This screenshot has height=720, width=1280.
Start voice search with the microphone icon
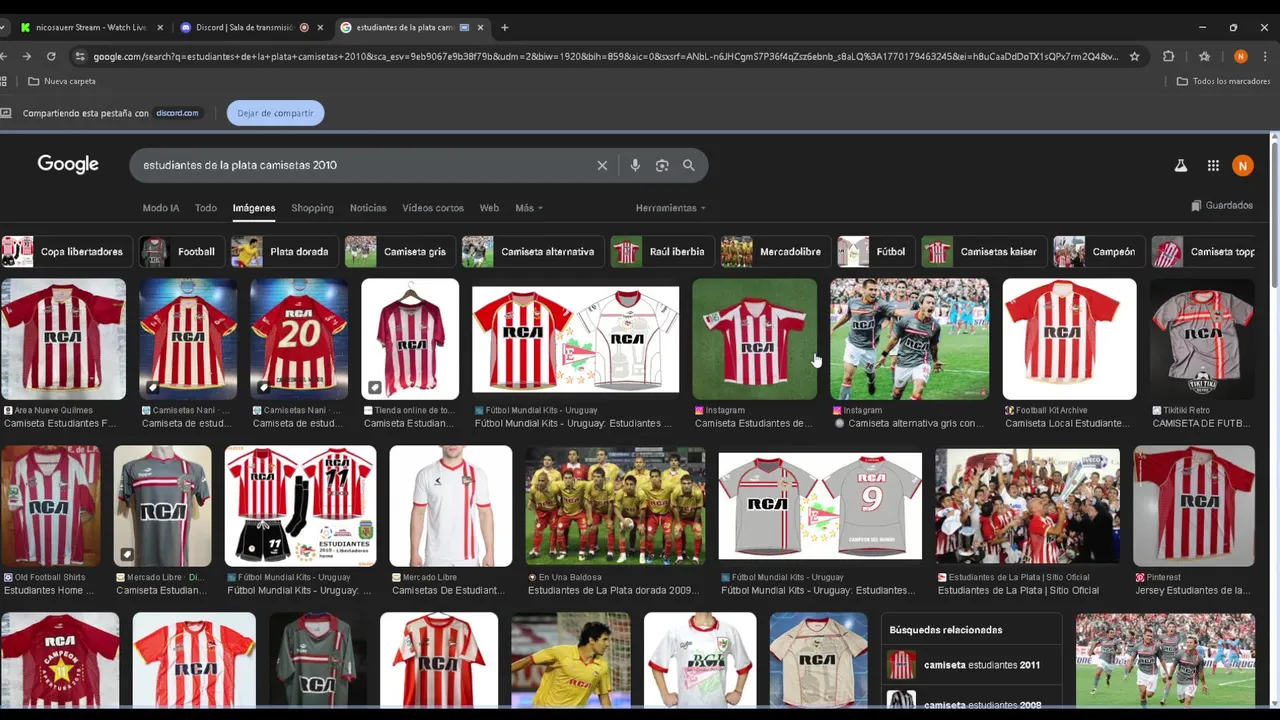635,165
